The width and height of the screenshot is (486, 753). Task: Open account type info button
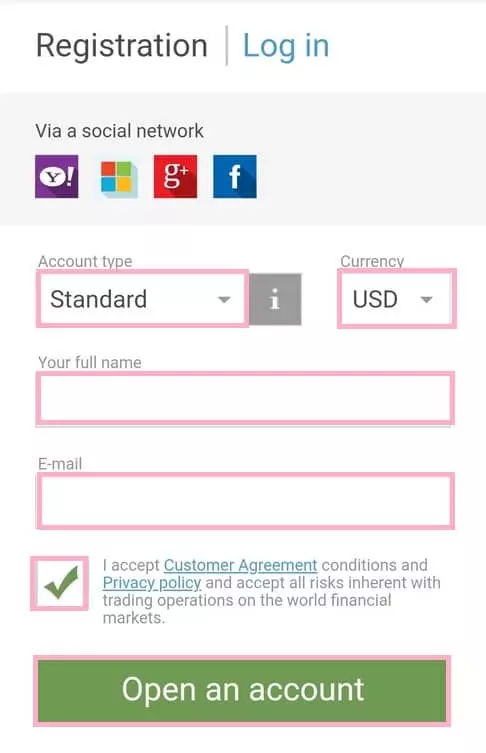point(275,299)
